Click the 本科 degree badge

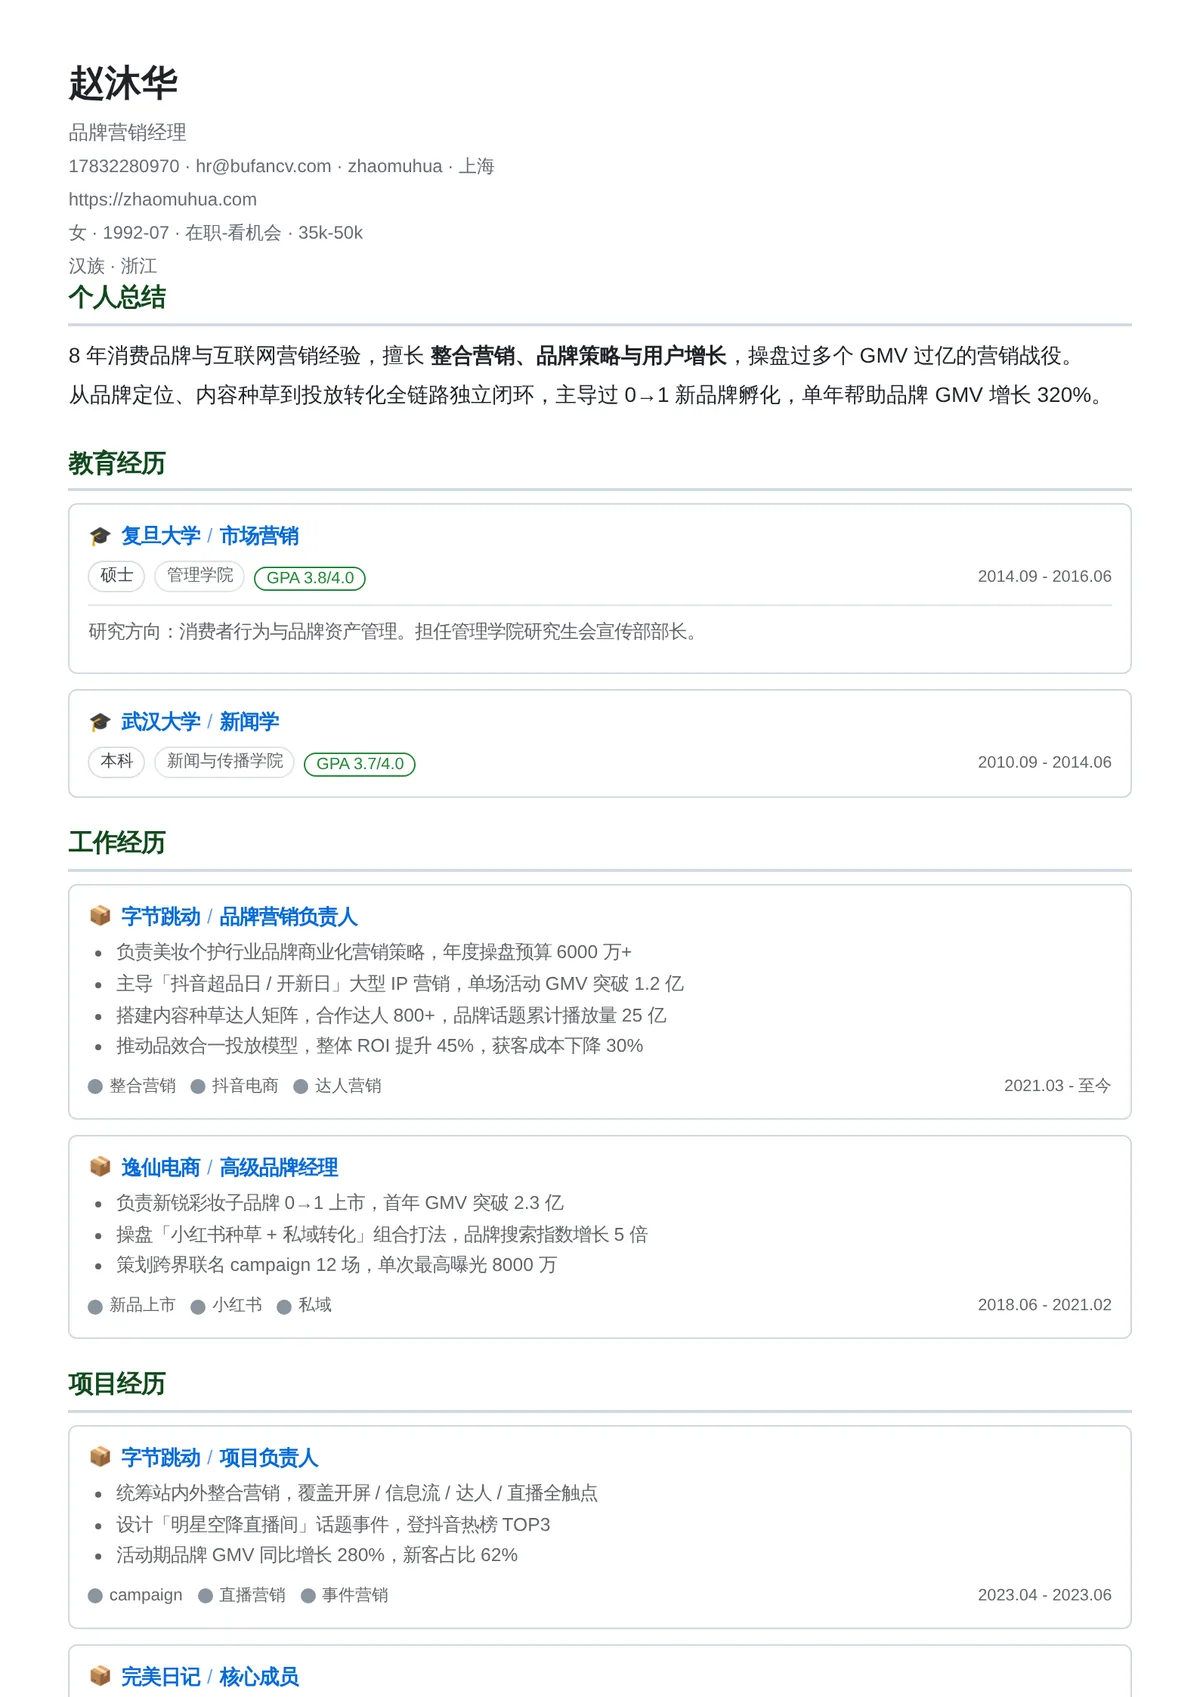pyautogui.click(x=117, y=762)
